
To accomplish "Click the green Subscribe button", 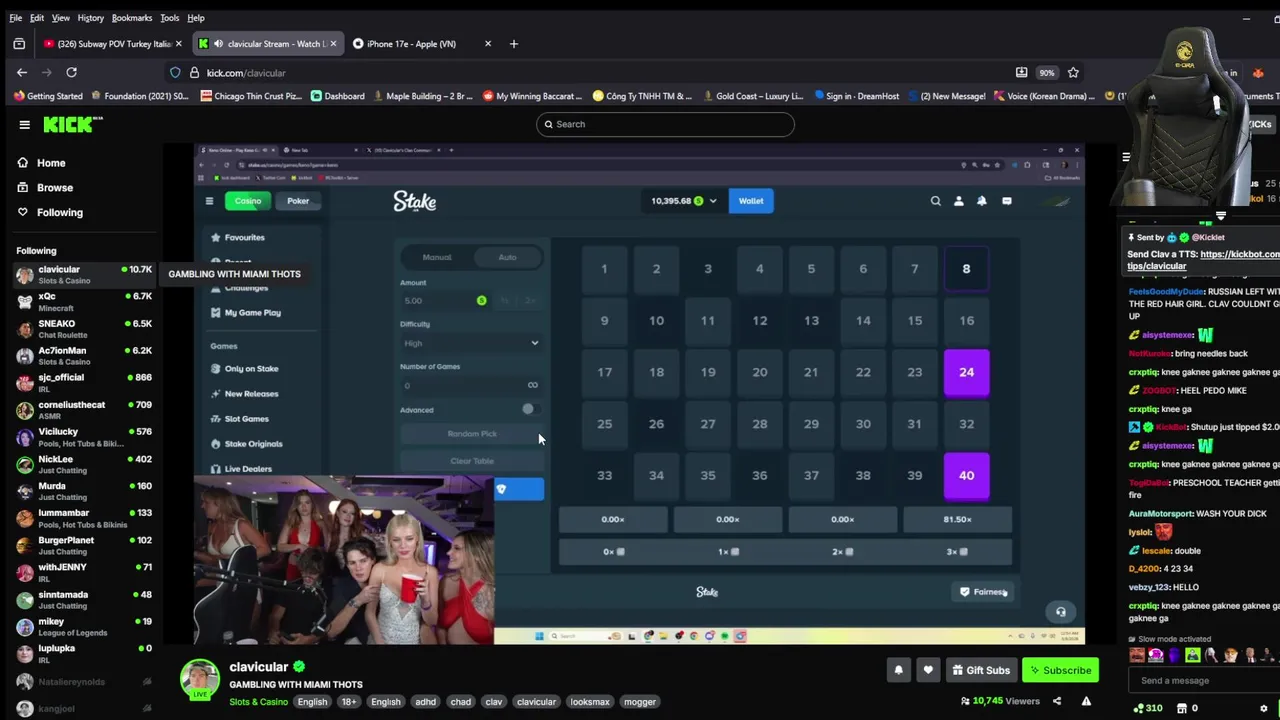I will tap(1060, 670).
